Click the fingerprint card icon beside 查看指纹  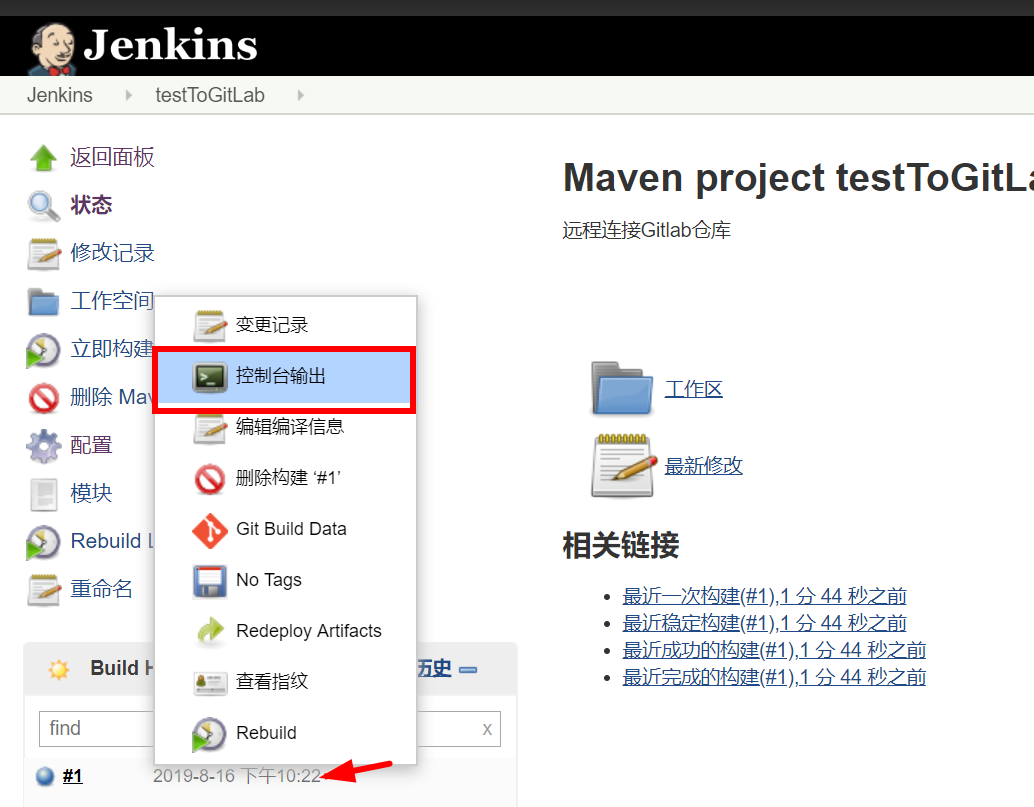[210, 682]
